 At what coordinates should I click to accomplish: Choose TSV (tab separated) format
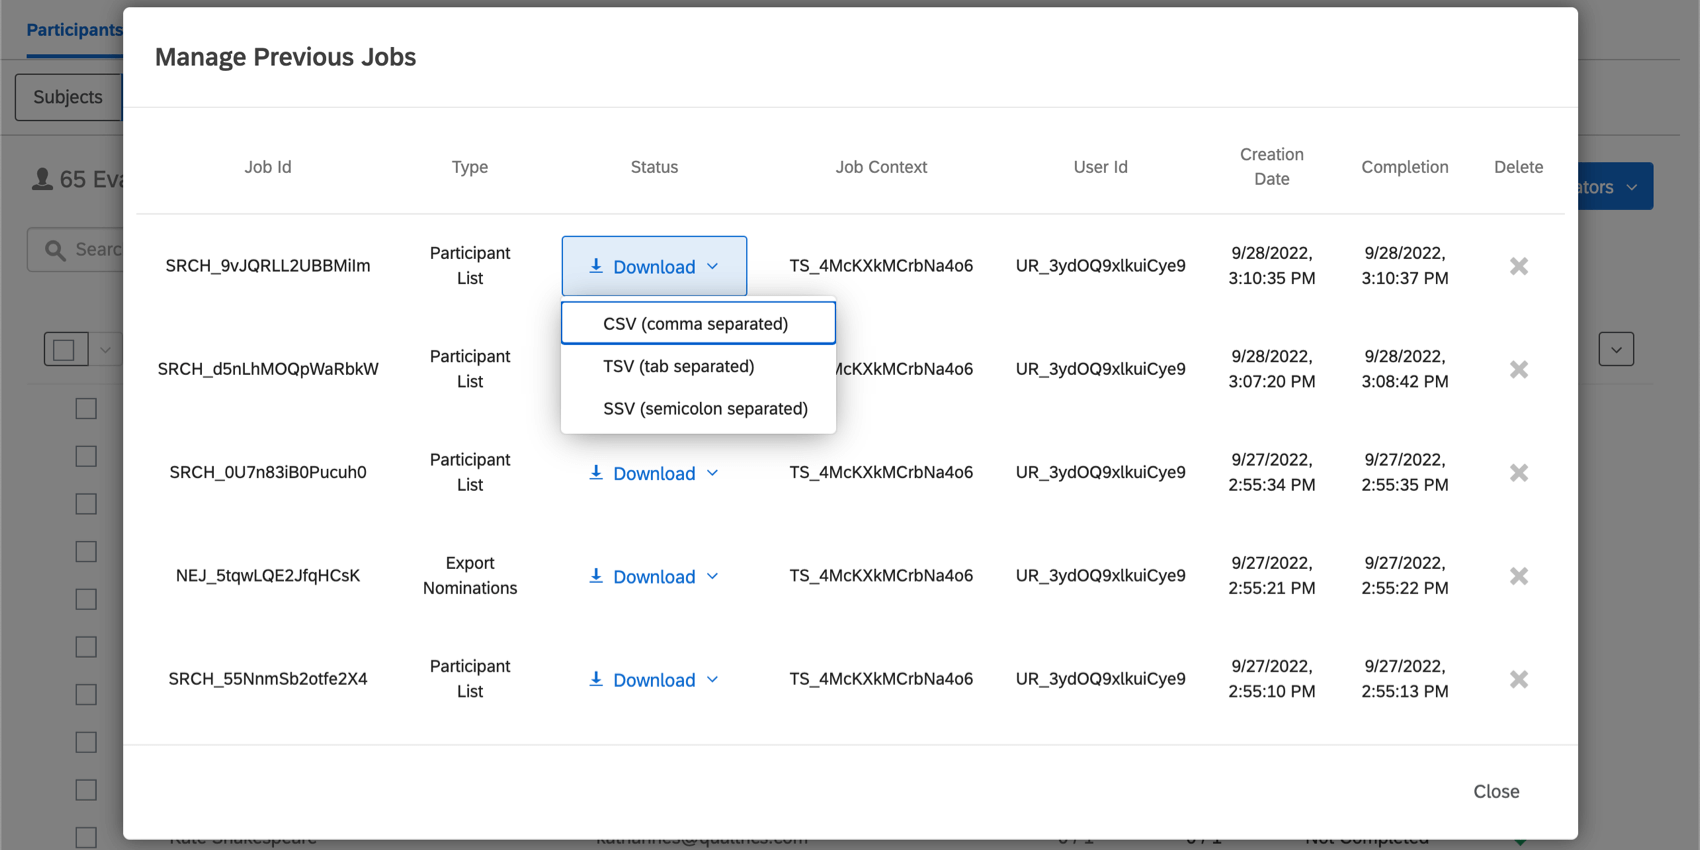click(x=679, y=366)
